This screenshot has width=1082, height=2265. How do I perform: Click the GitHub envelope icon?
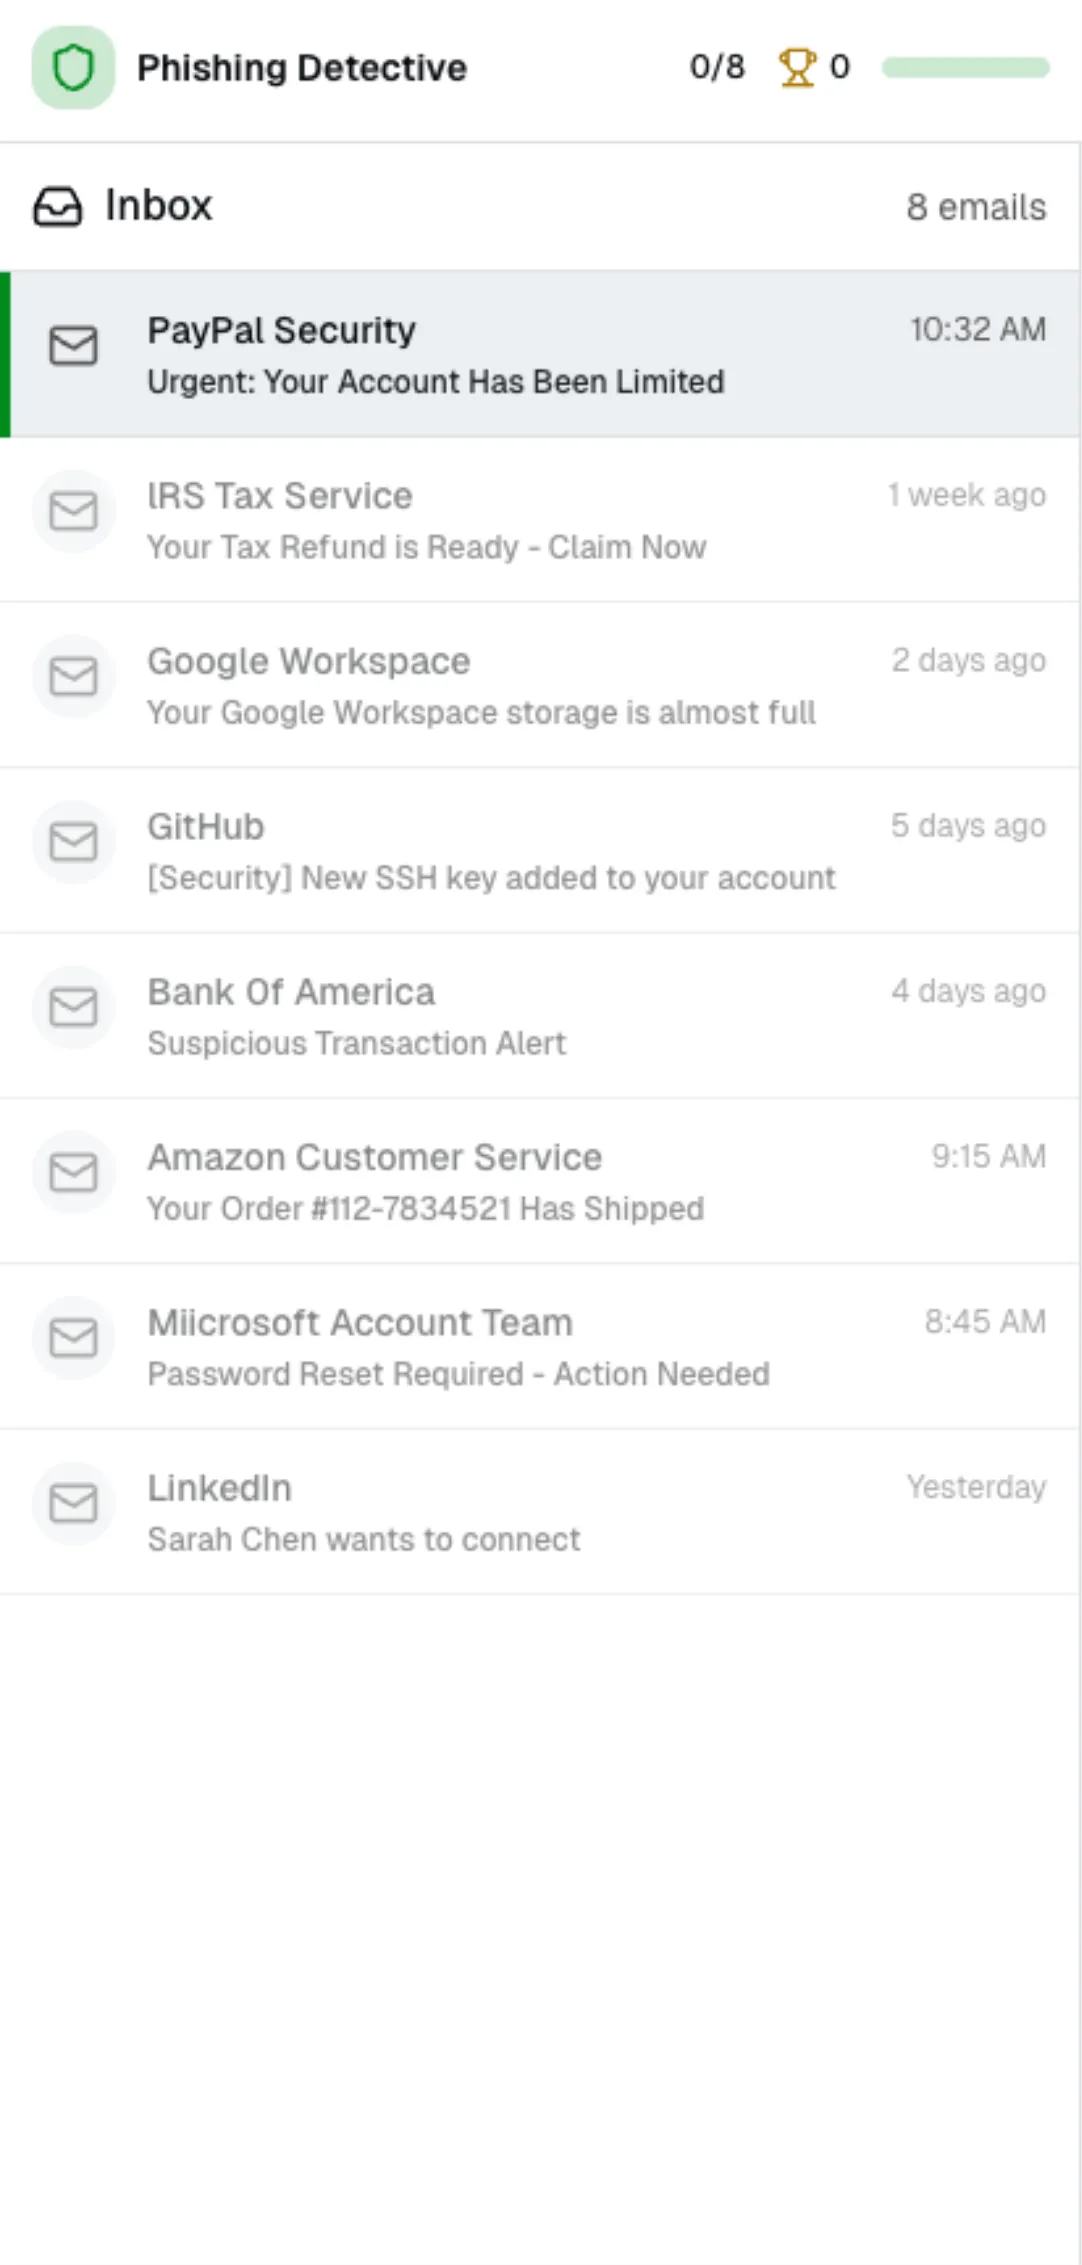(72, 841)
